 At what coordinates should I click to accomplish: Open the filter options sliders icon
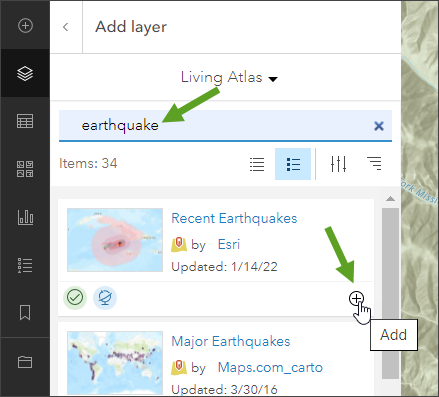[338, 164]
